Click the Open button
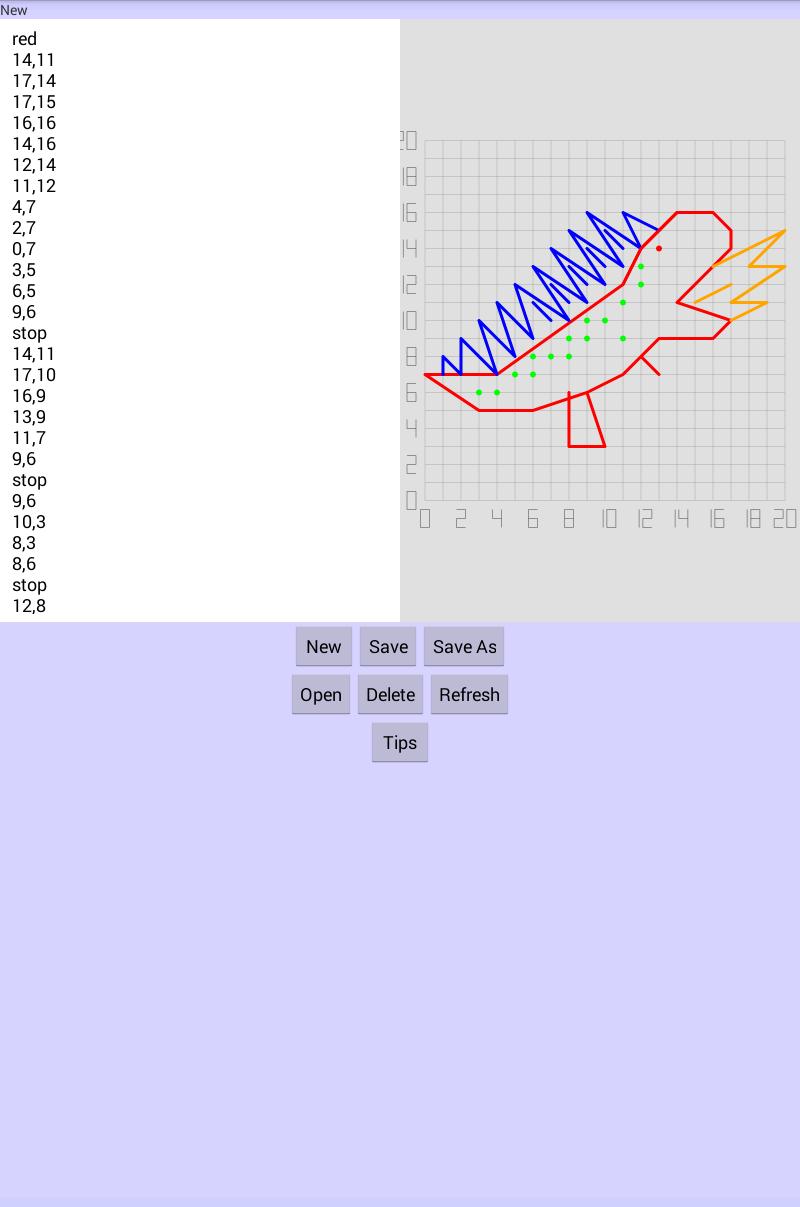 click(x=320, y=694)
